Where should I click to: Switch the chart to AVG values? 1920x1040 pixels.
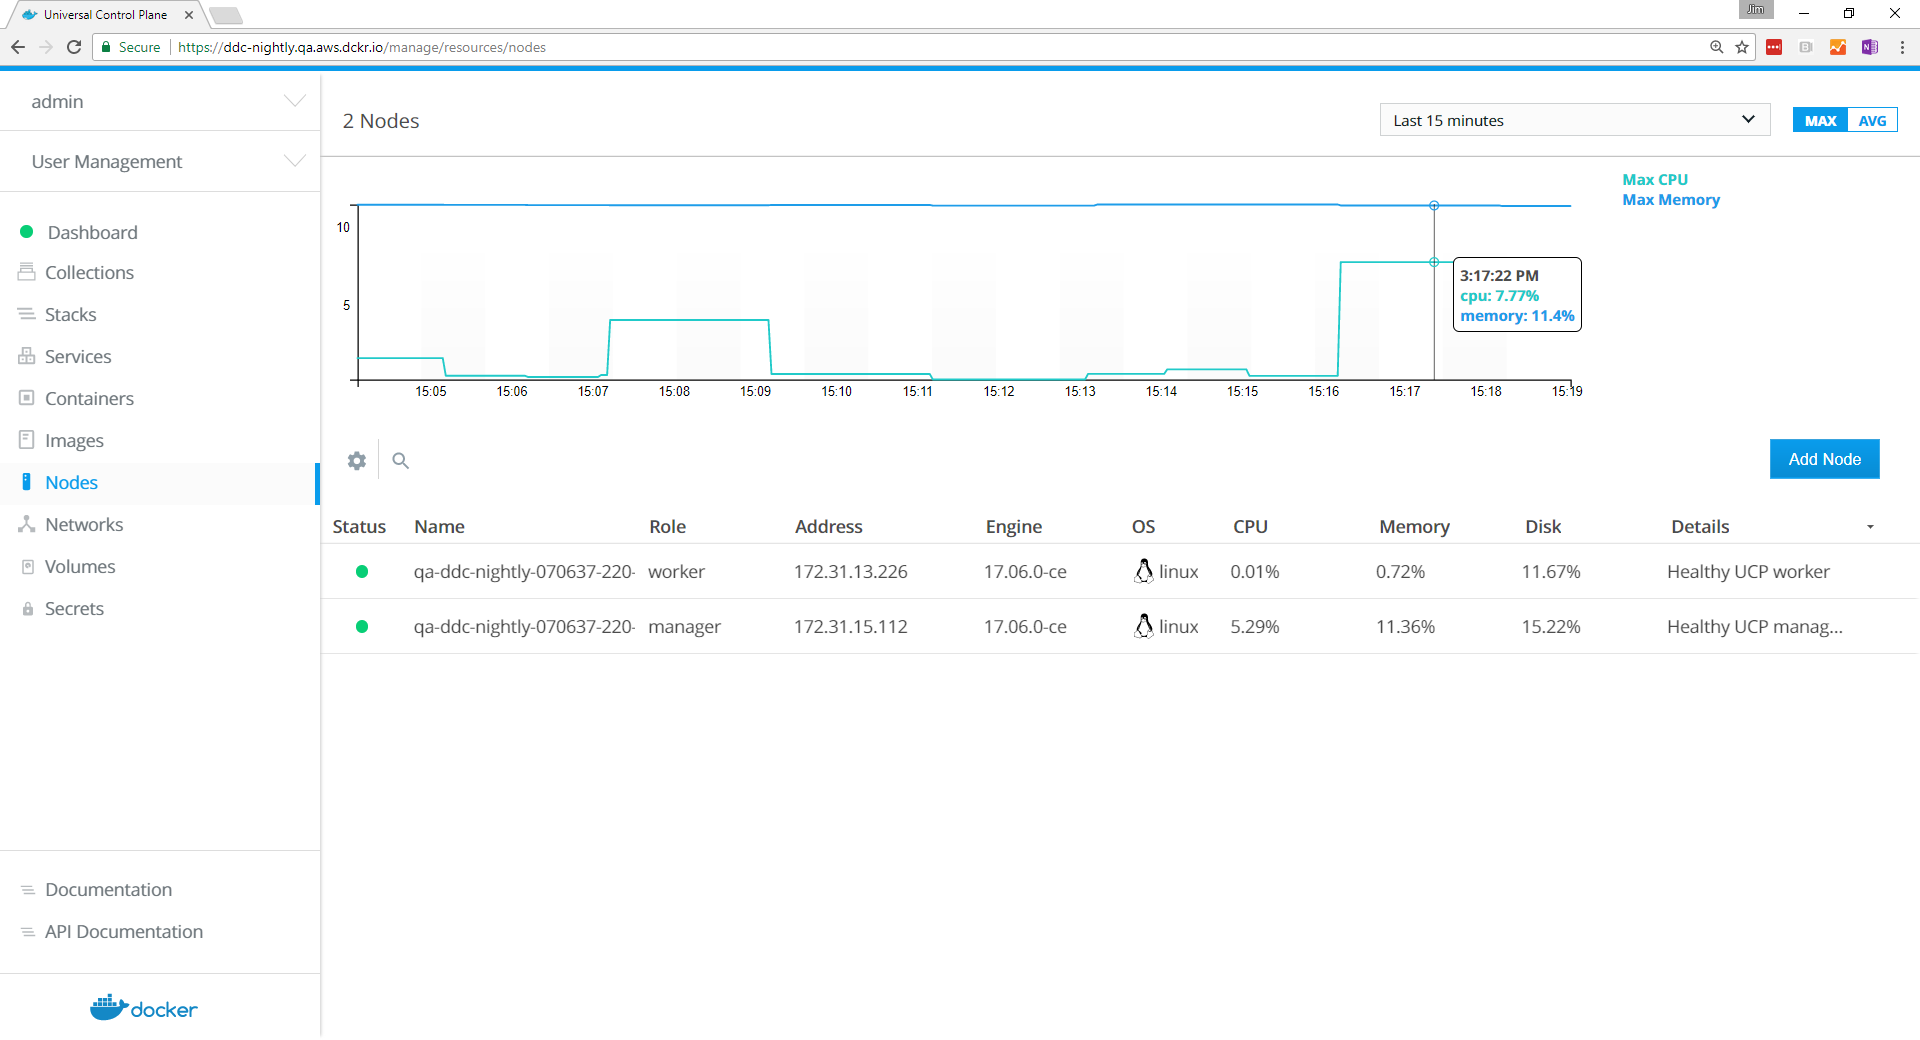(1872, 121)
